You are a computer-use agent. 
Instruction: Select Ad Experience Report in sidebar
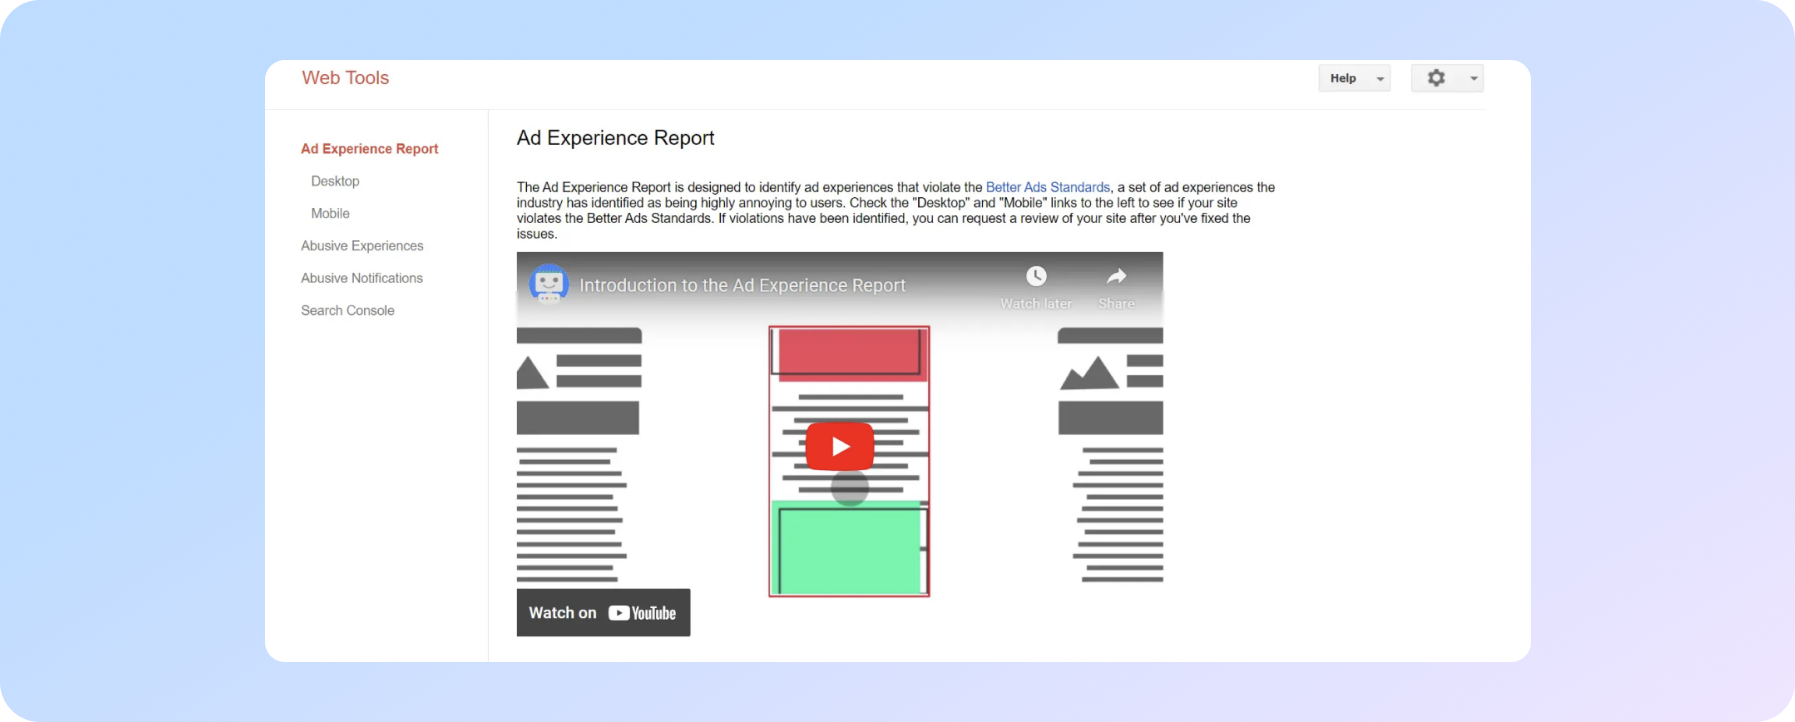(x=369, y=148)
